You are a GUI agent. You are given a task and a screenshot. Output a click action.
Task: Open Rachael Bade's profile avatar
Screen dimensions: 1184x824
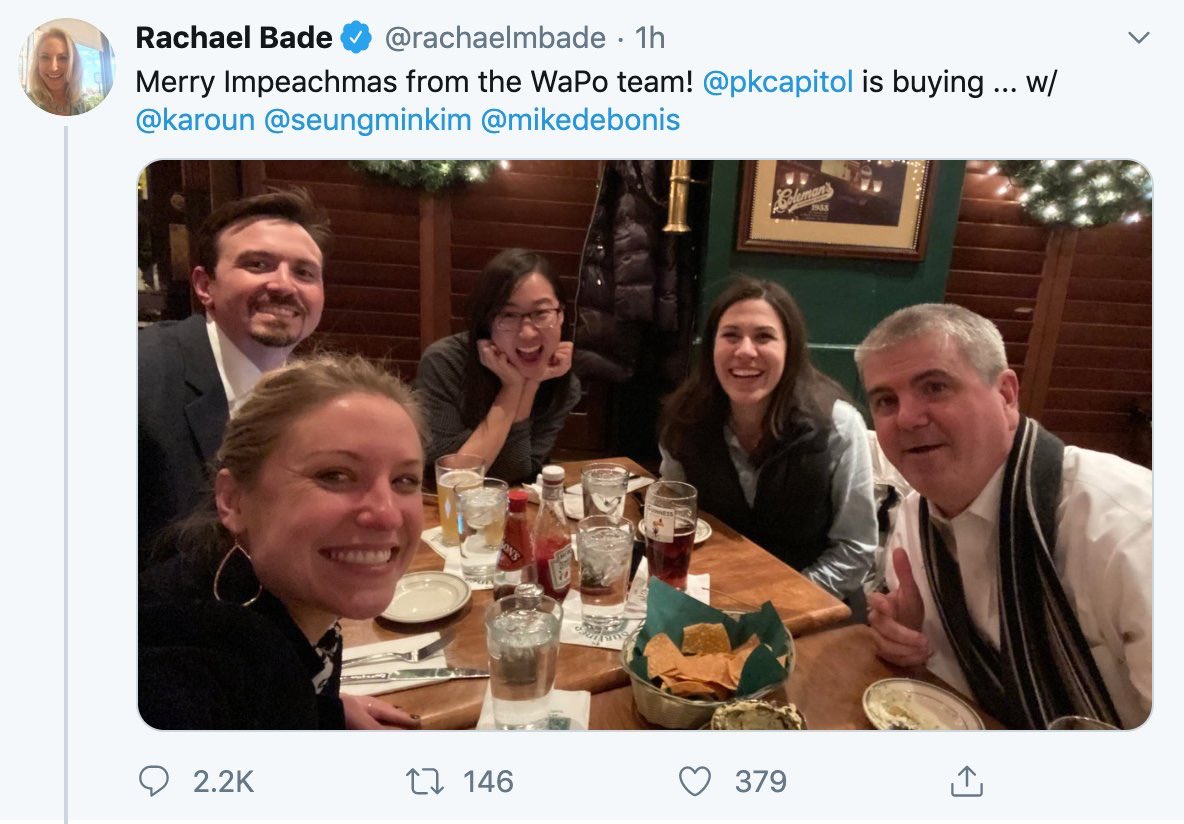click(67, 66)
